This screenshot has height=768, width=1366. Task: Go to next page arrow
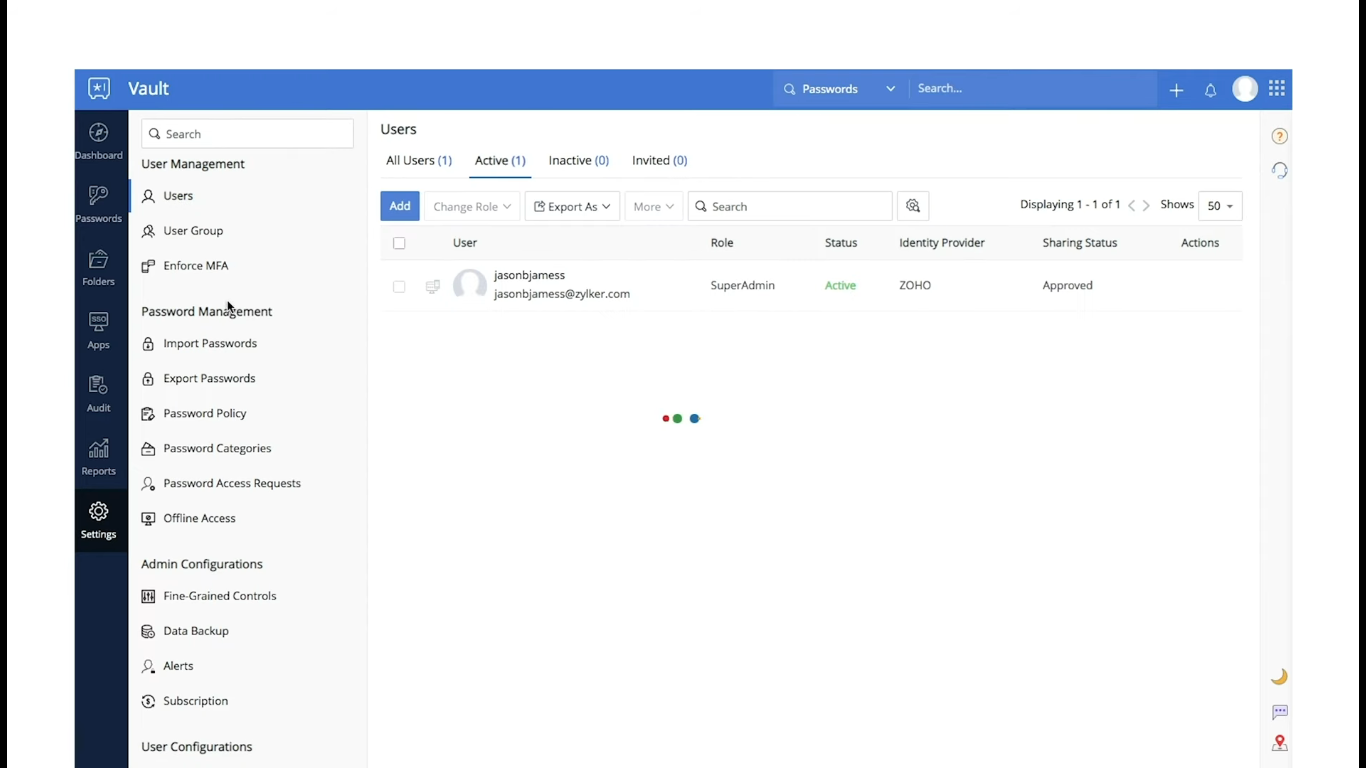pos(1146,205)
